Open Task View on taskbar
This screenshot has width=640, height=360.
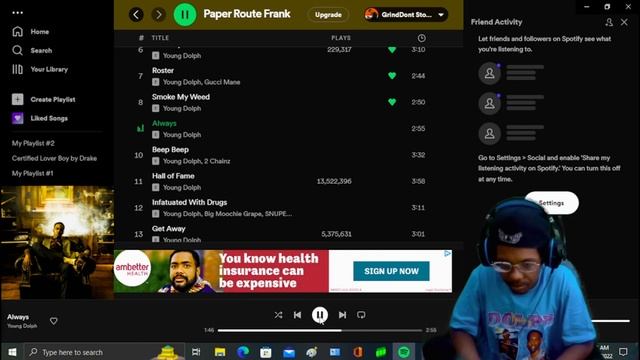(196, 352)
